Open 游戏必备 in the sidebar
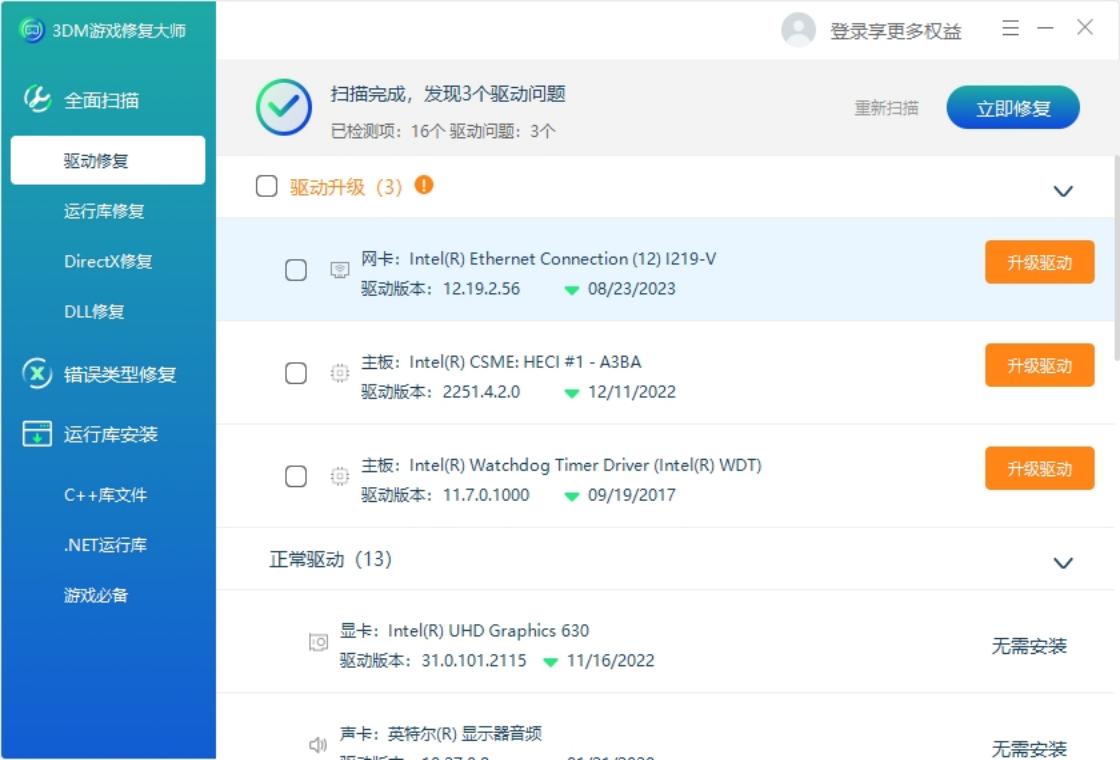The width and height of the screenshot is (1120, 760). coord(96,595)
